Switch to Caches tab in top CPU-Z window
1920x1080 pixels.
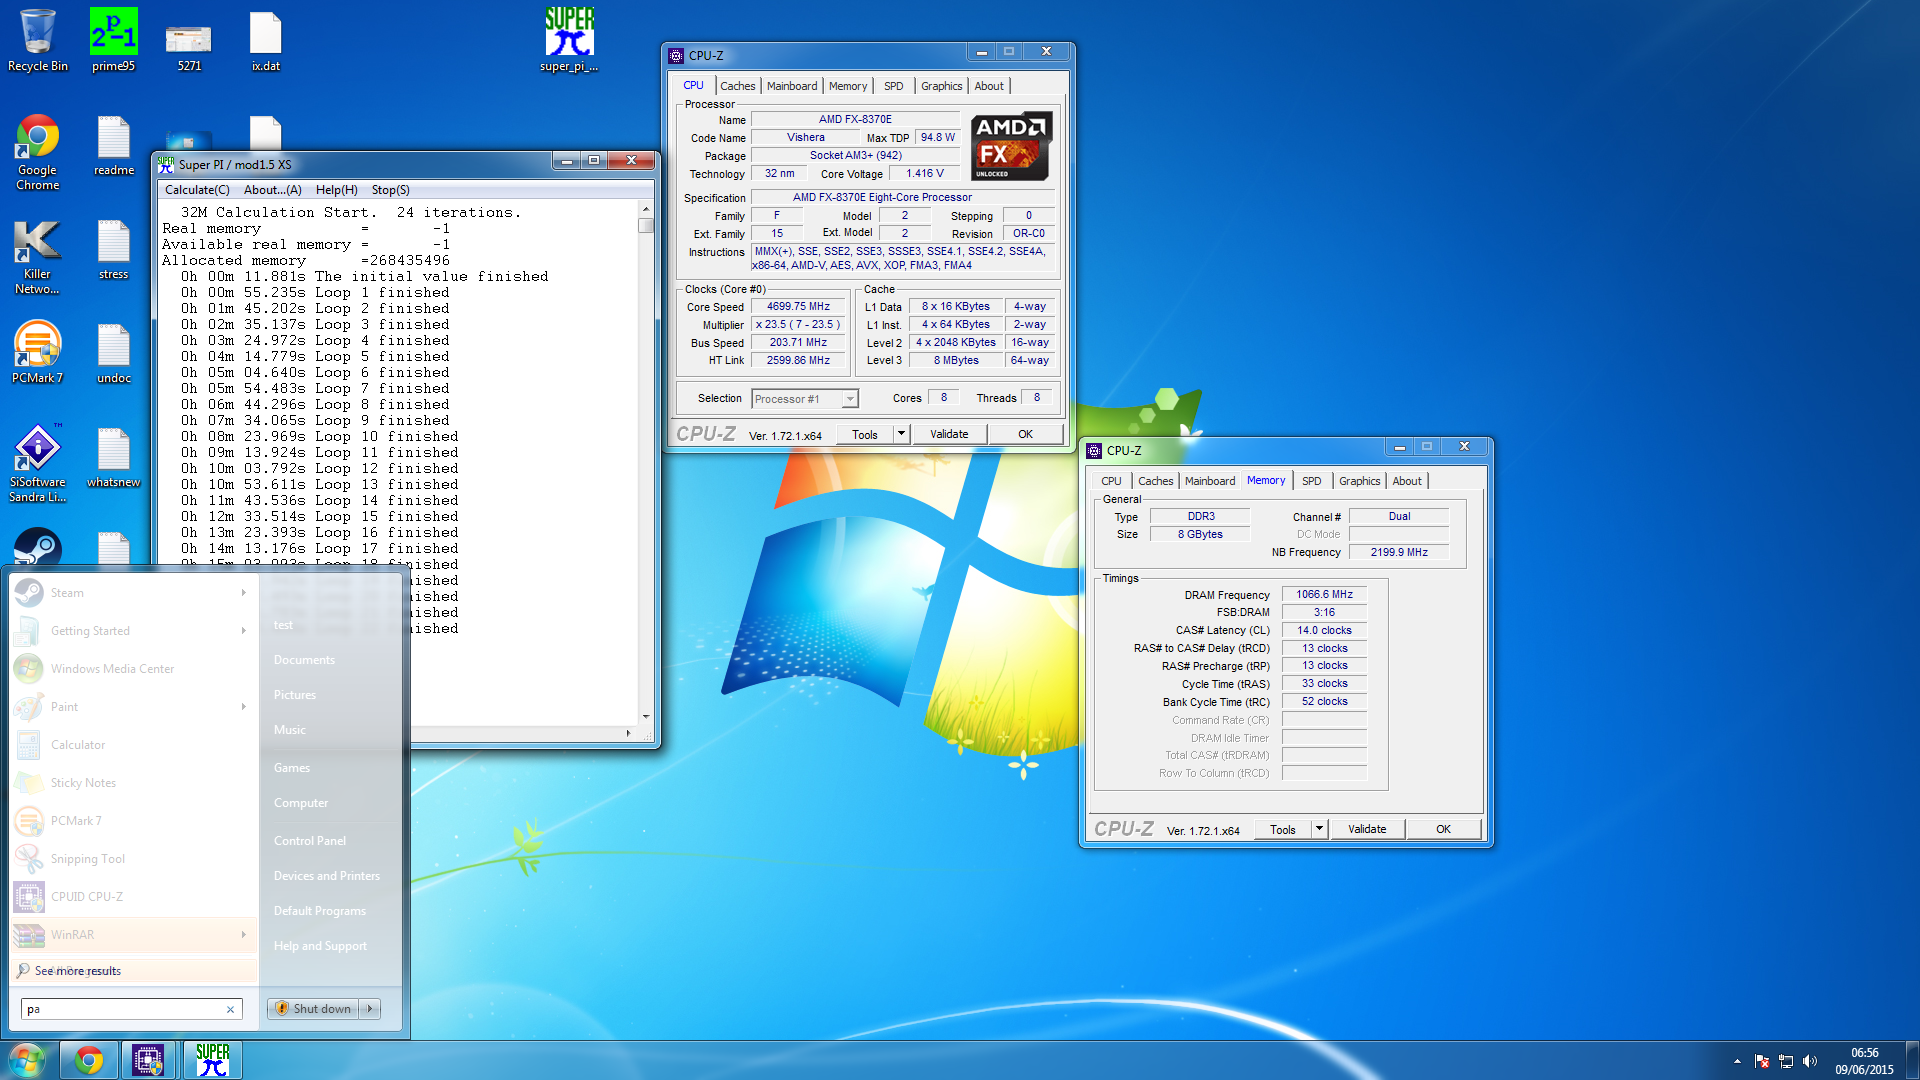(737, 86)
